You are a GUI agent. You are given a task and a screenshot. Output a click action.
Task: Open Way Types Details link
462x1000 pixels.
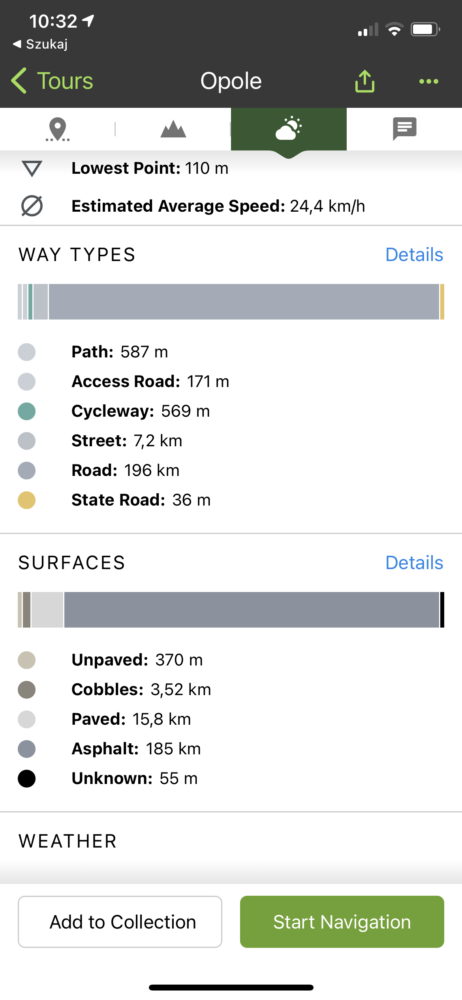pos(414,254)
